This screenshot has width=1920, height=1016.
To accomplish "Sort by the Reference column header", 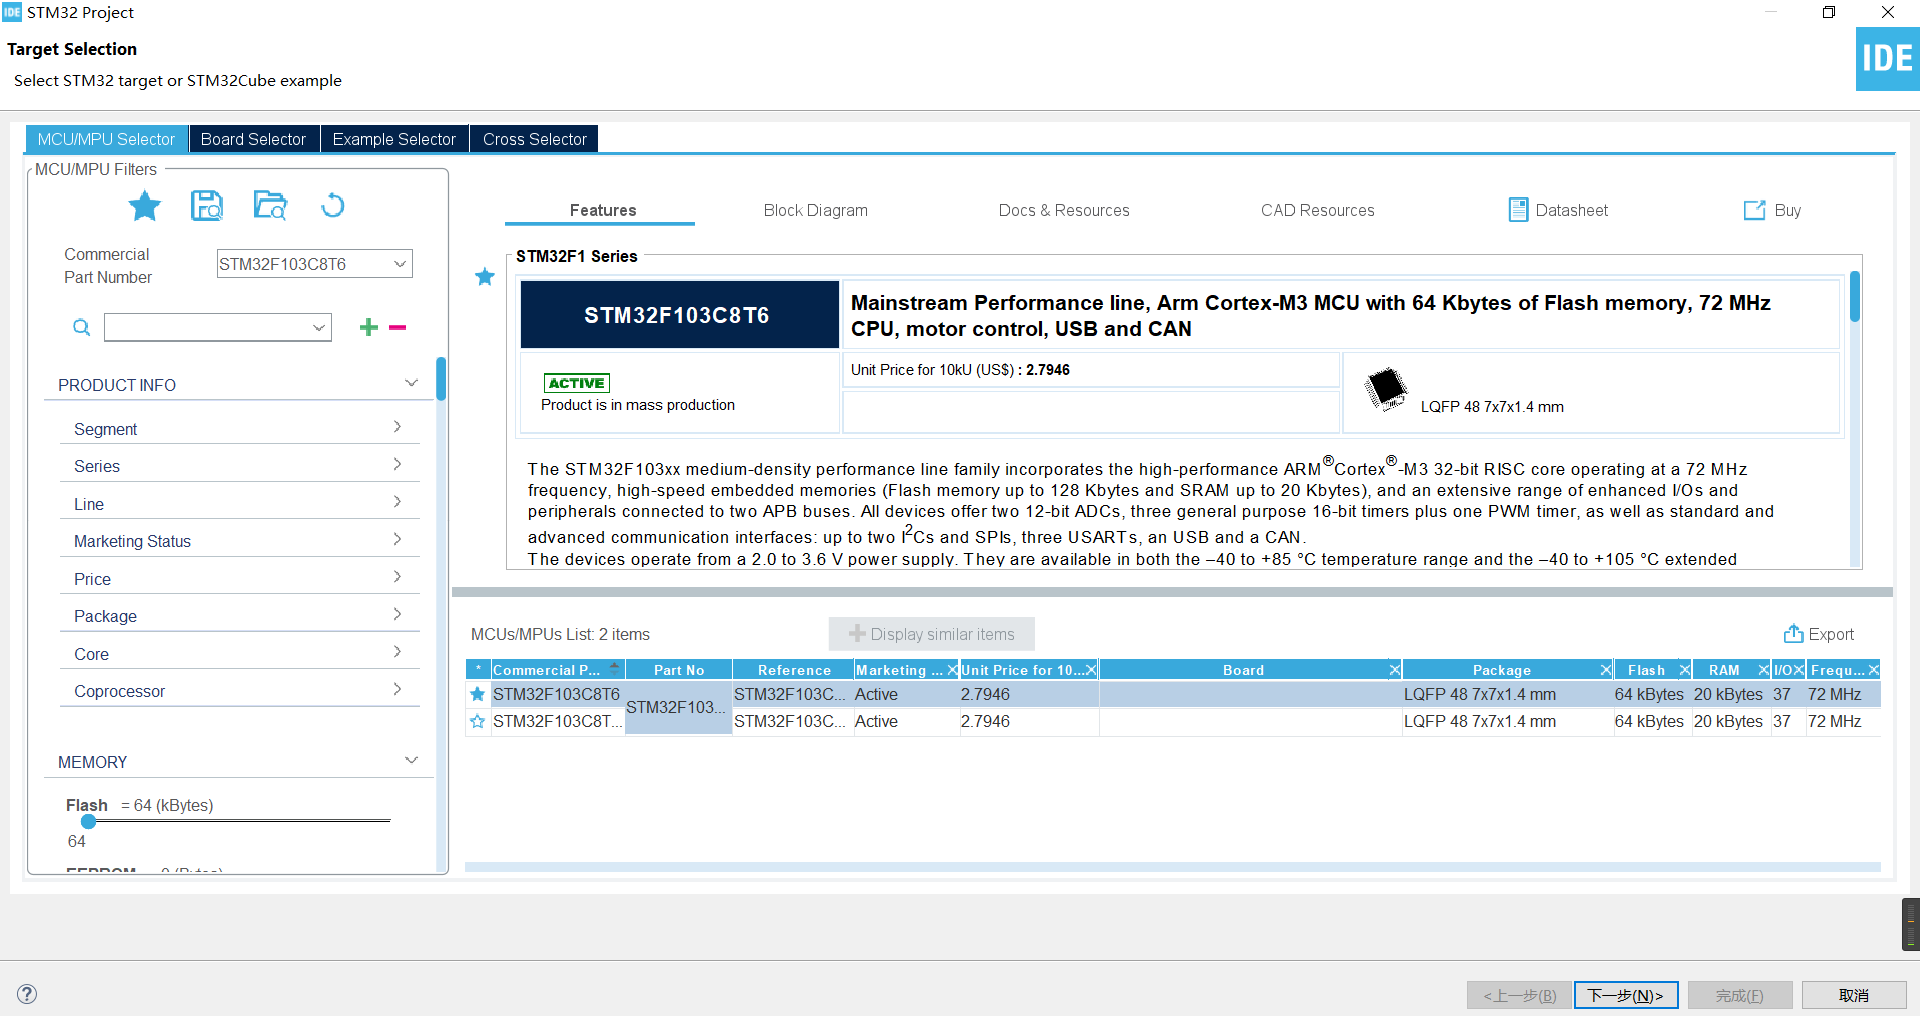I will click(x=794, y=670).
